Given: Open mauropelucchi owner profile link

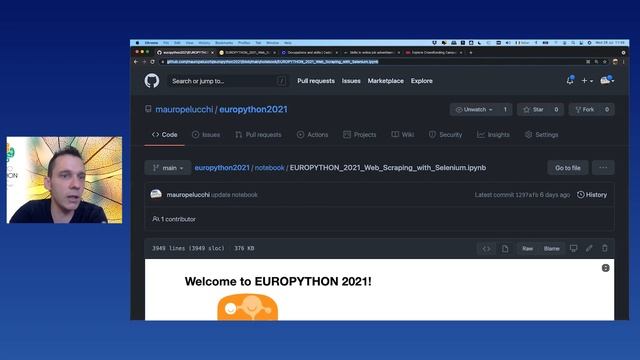Looking at the screenshot, I should 184,109.
